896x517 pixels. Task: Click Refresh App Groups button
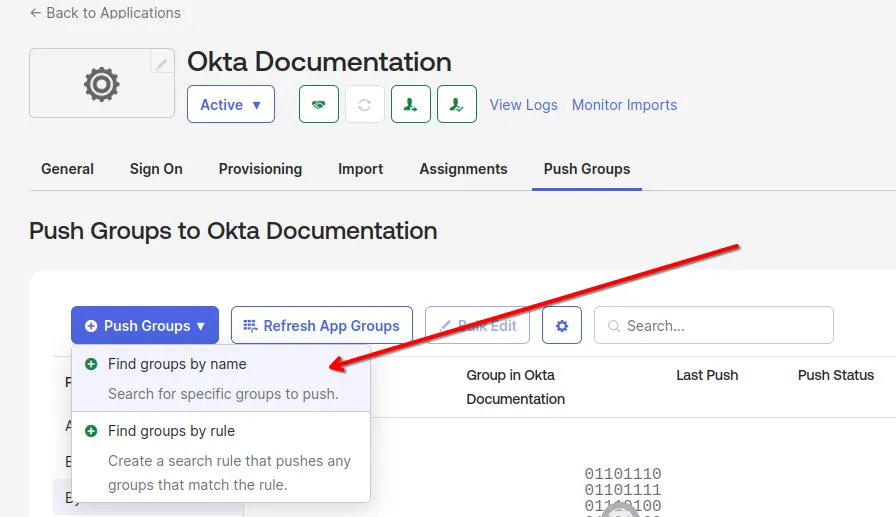click(x=322, y=325)
